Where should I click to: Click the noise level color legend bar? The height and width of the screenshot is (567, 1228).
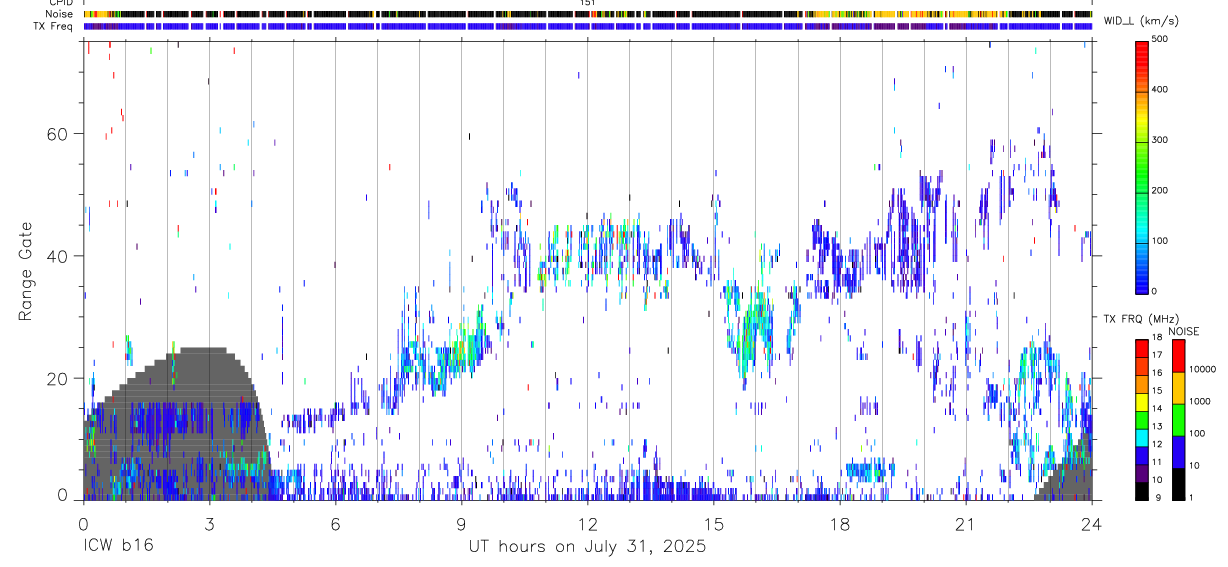(1178, 418)
